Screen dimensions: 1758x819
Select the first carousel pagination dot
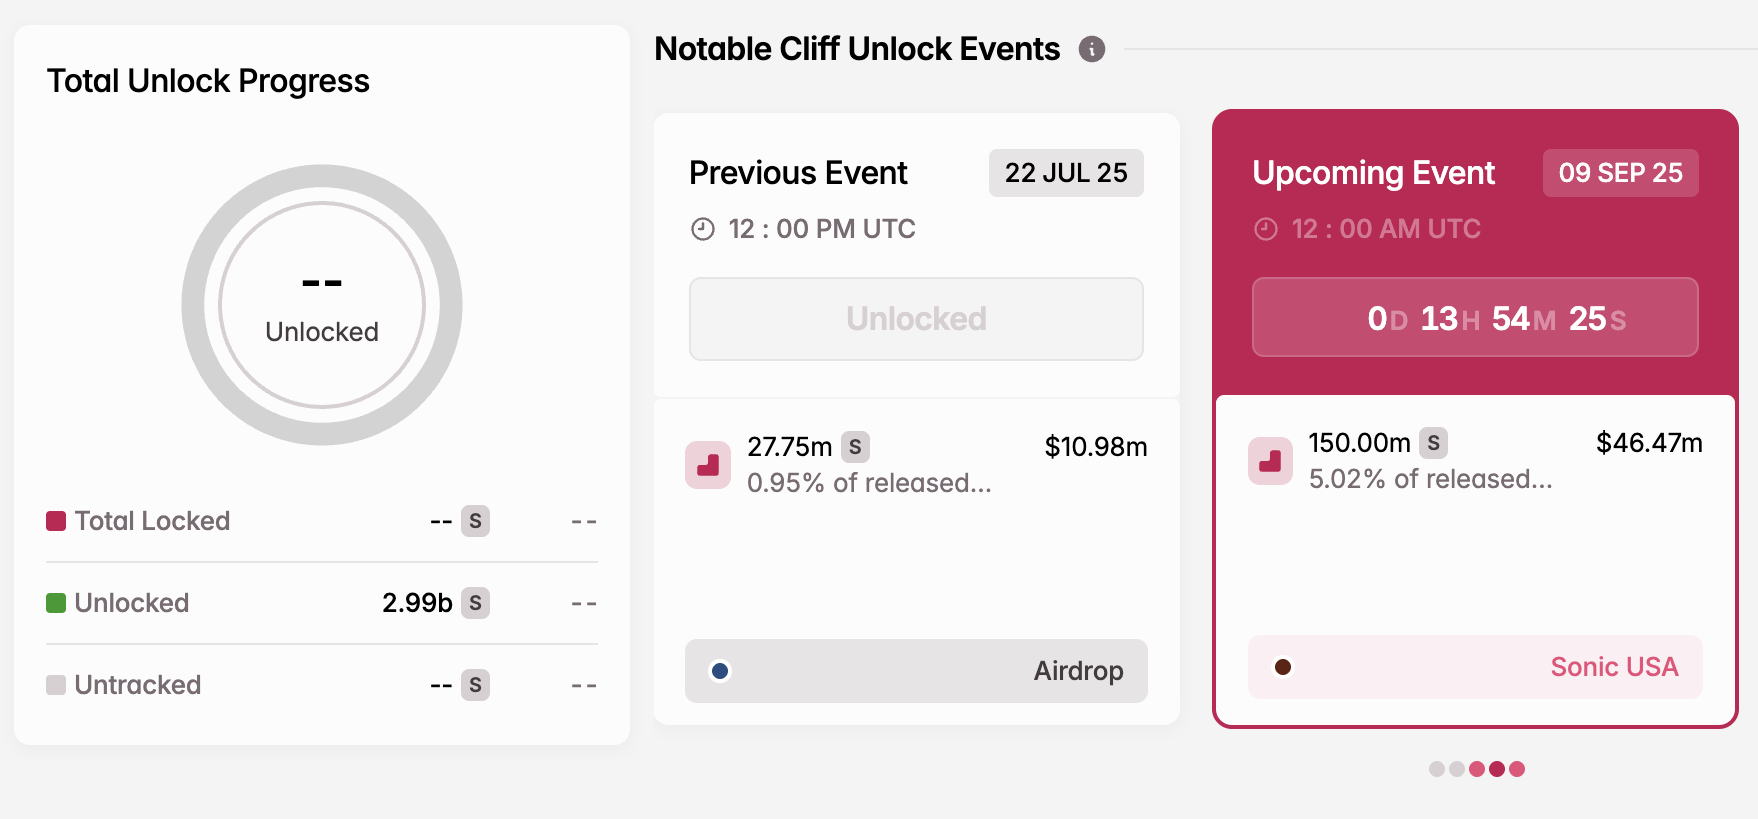click(1437, 769)
